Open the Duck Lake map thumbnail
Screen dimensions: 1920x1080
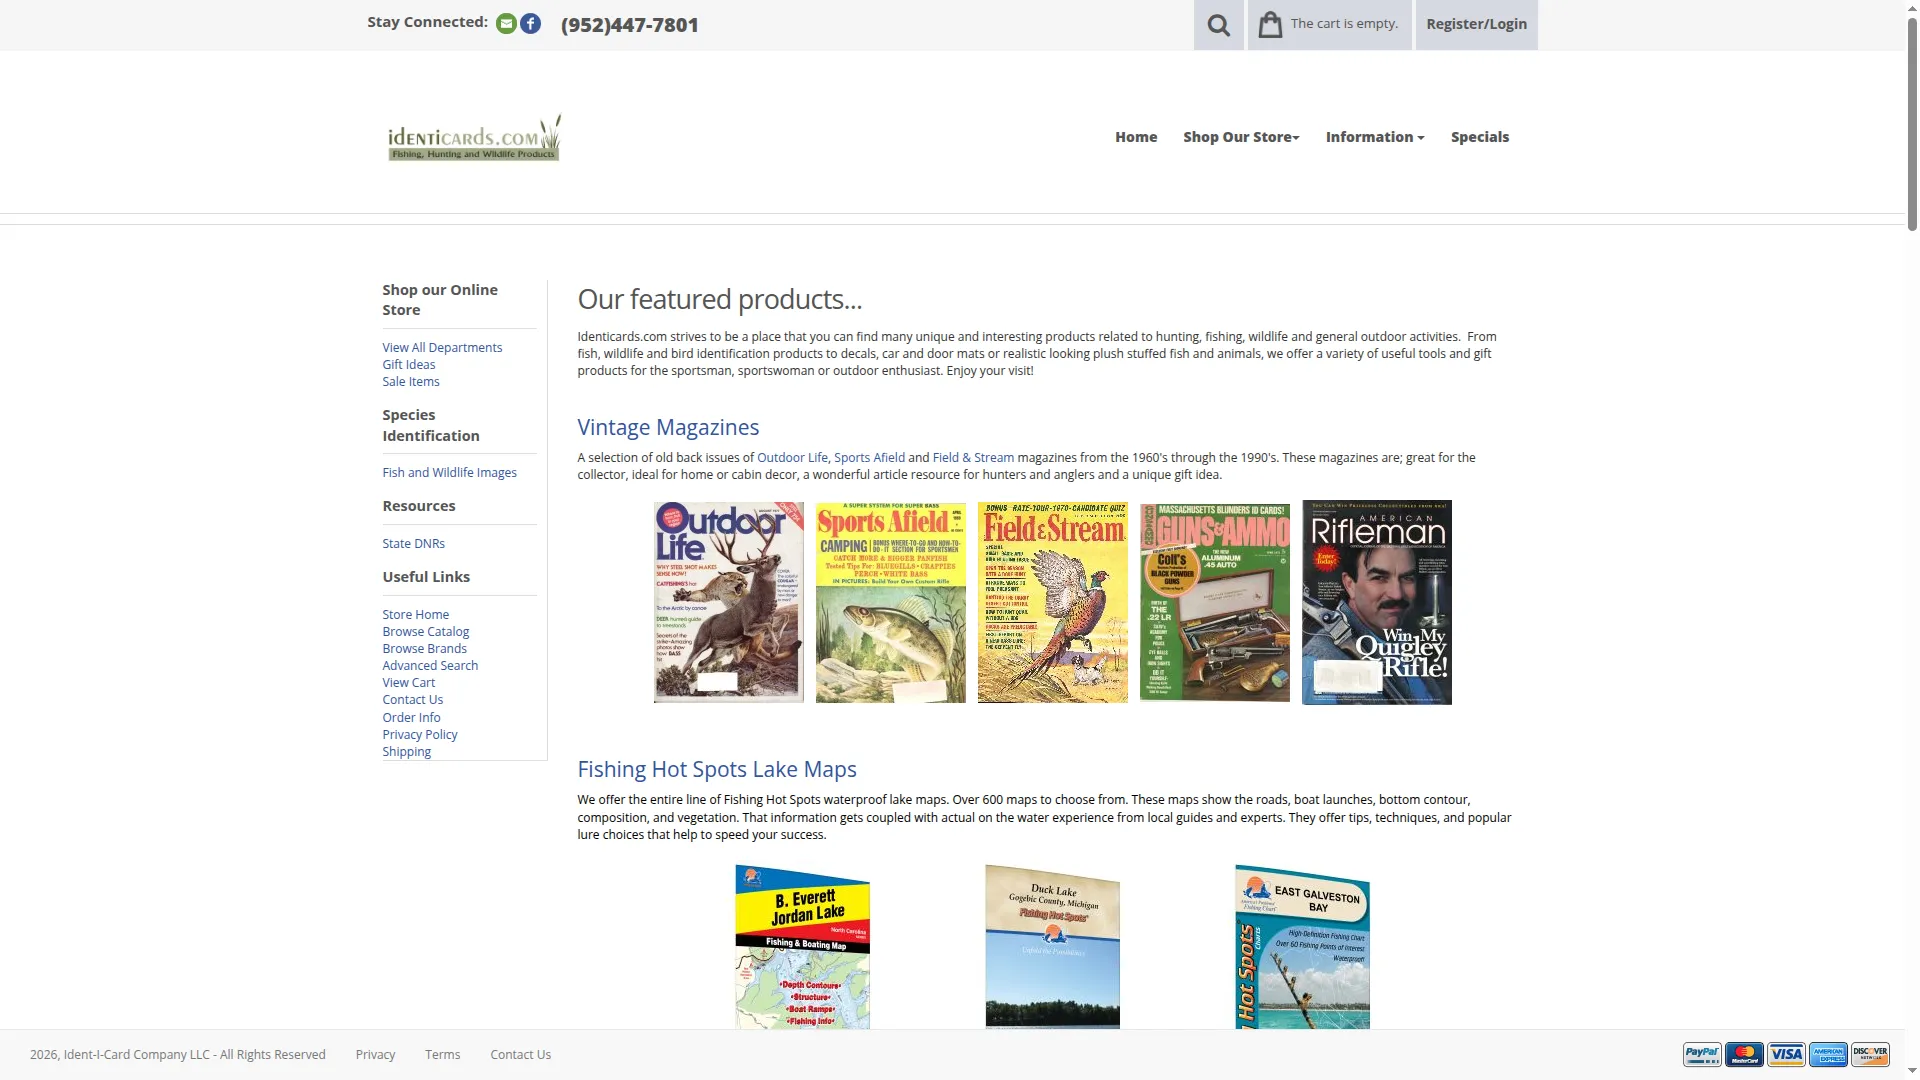1052,946
